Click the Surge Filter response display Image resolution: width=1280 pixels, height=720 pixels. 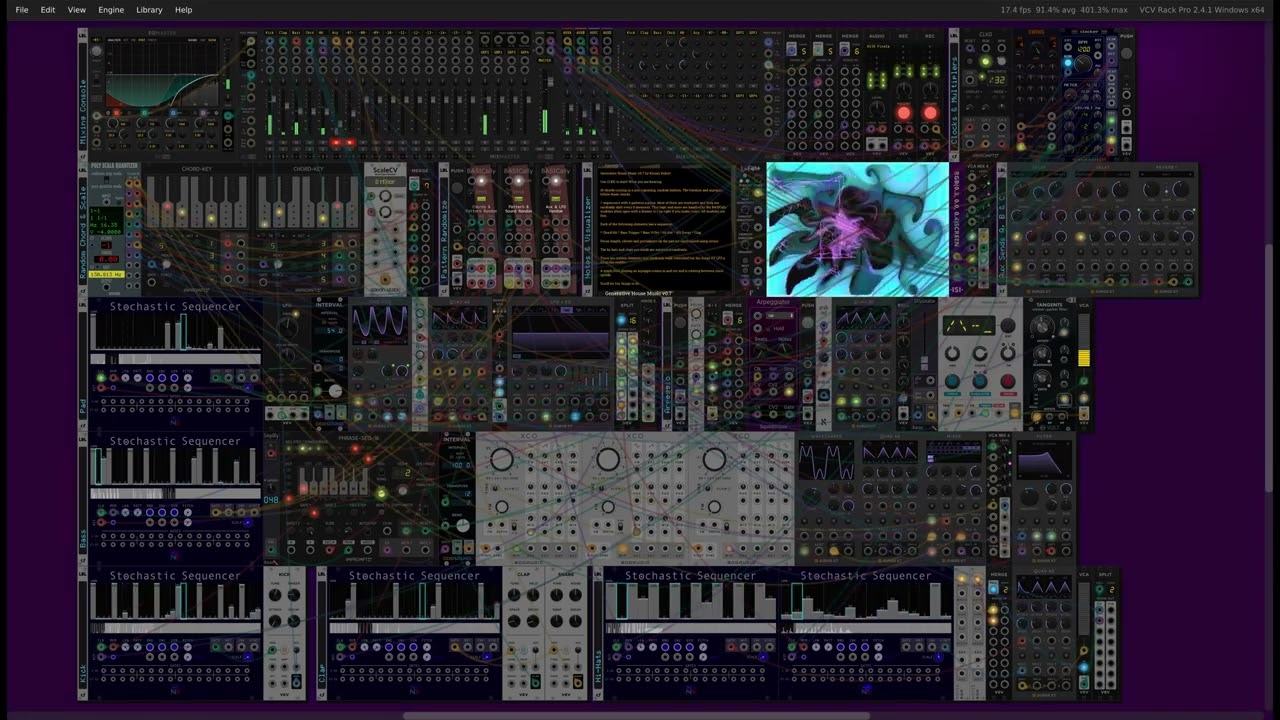tap(1044, 461)
